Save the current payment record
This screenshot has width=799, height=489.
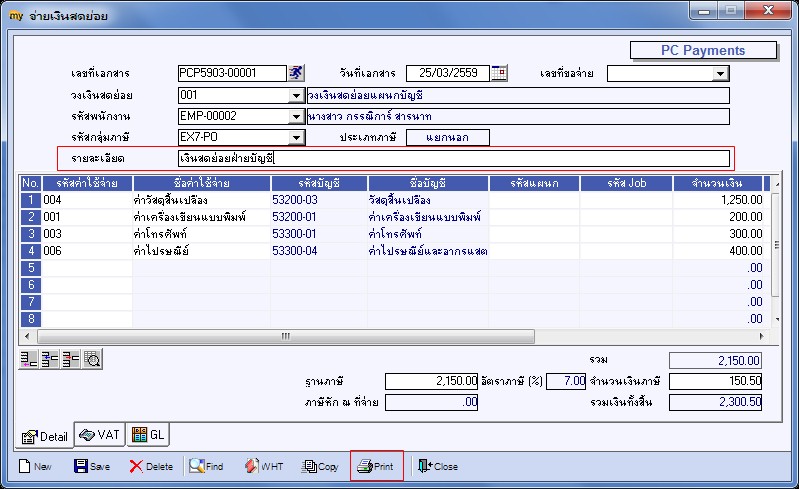[x=92, y=466]
